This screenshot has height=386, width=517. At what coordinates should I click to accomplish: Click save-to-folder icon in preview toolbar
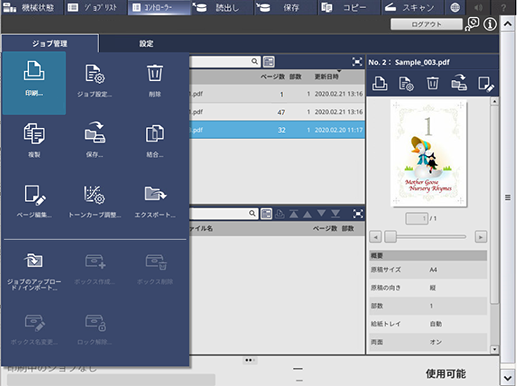pyautogui.click(x=459, y=83)
